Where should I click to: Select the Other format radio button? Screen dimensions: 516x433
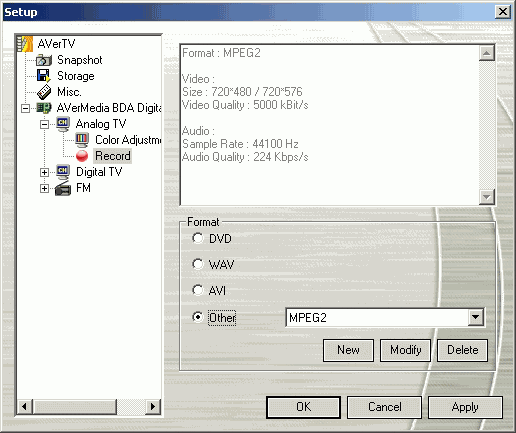(198, 317)
